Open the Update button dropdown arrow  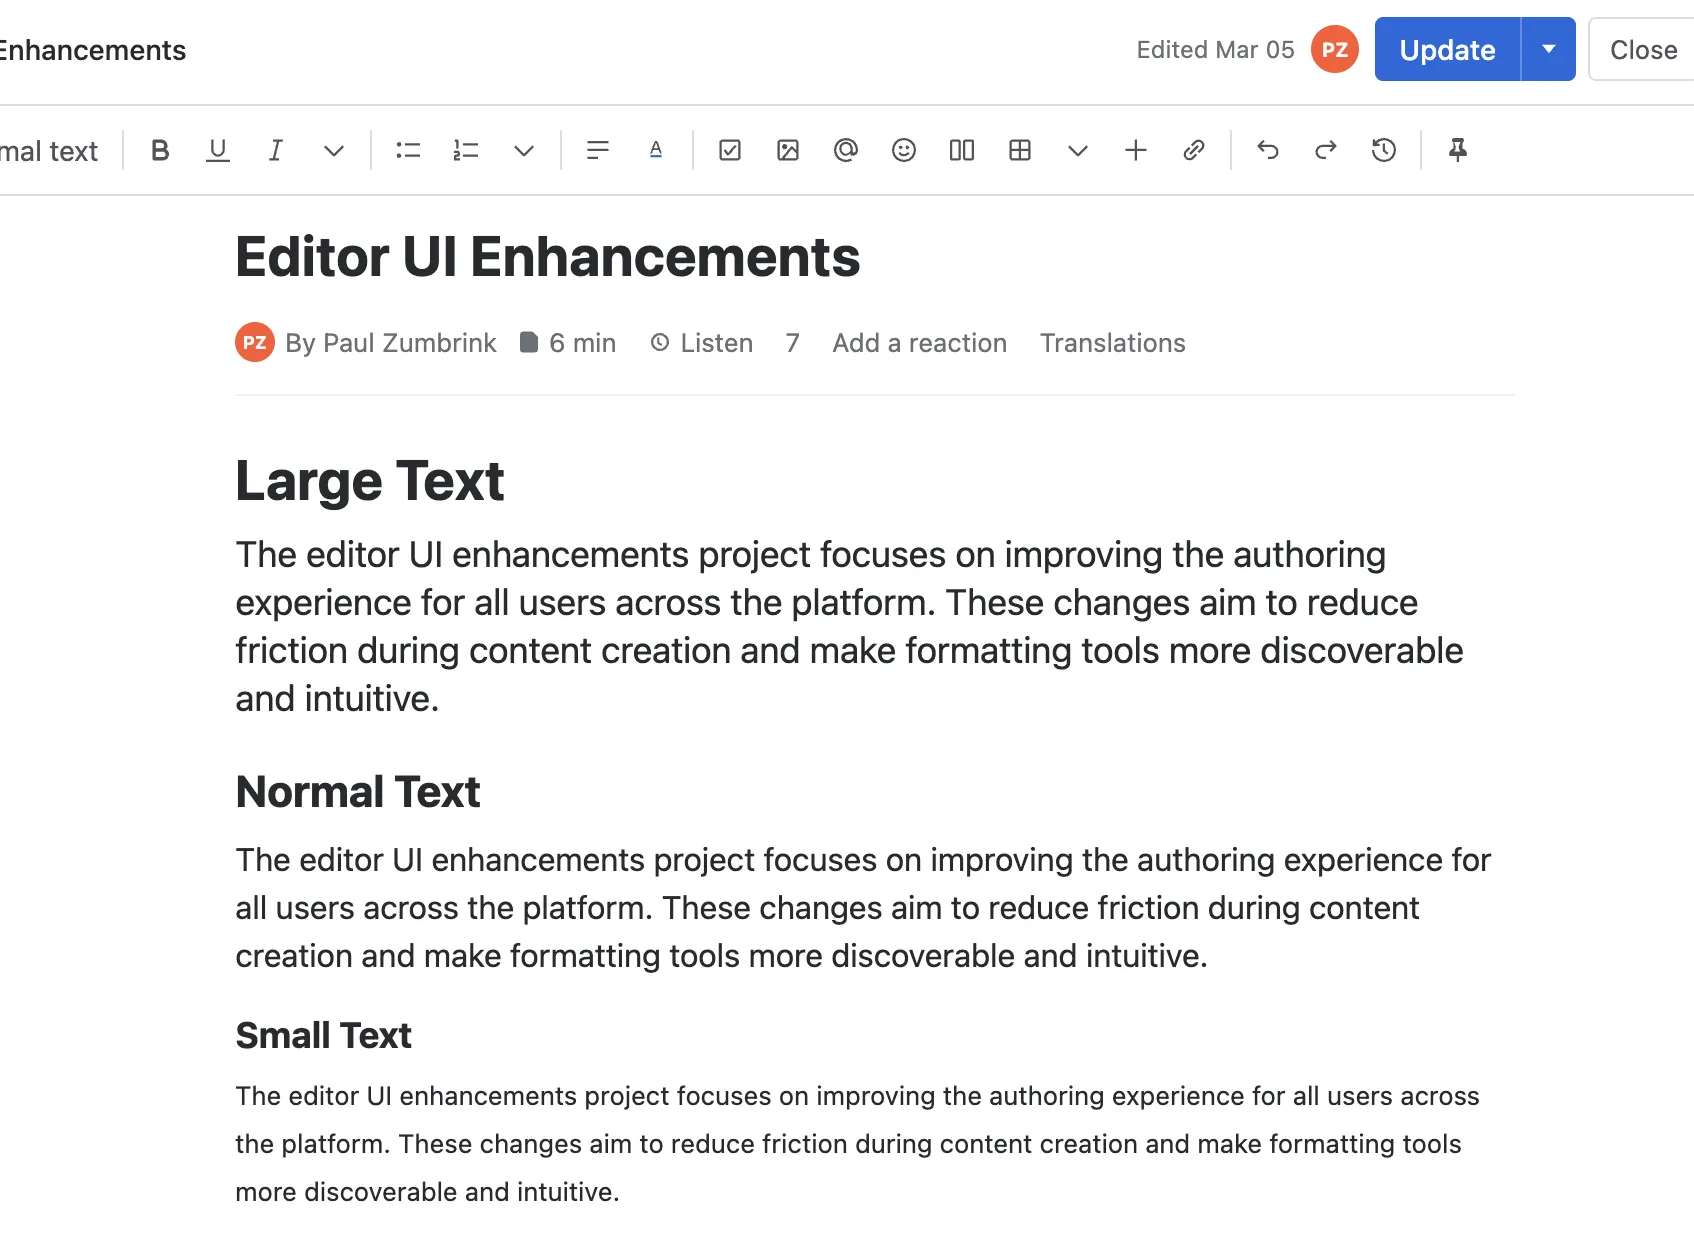pos(1549,50)
